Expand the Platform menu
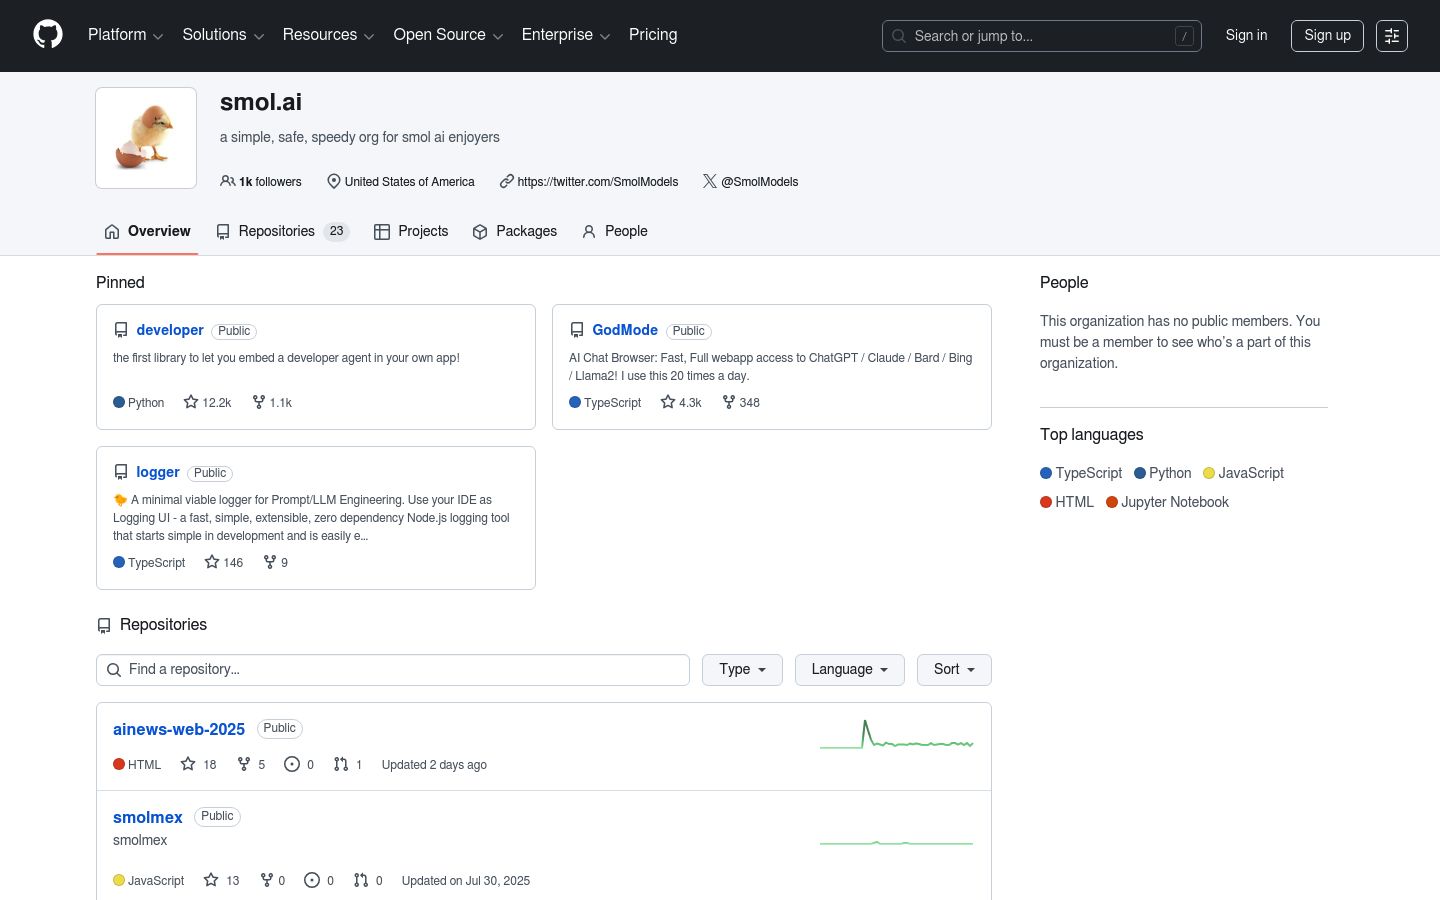The image size is (1440, 900). pos(126,35)
